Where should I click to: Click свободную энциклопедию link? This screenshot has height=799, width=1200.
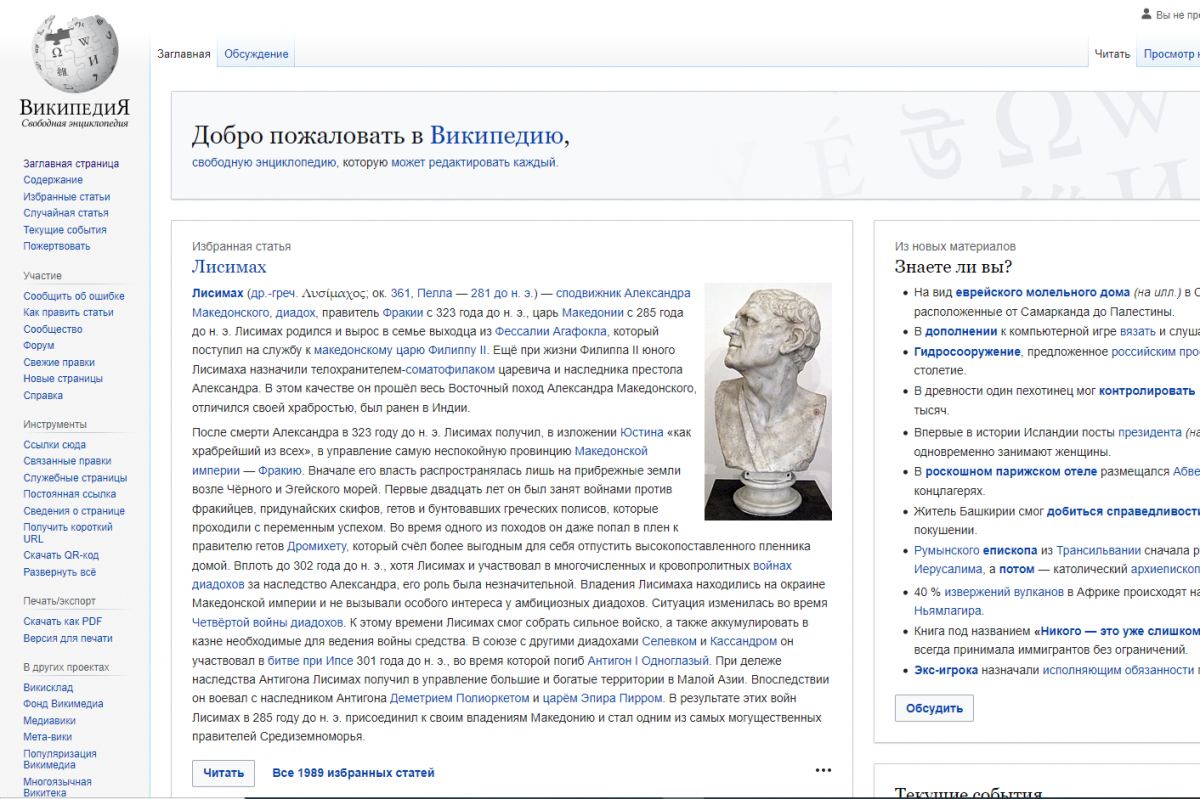coord(264,162)
